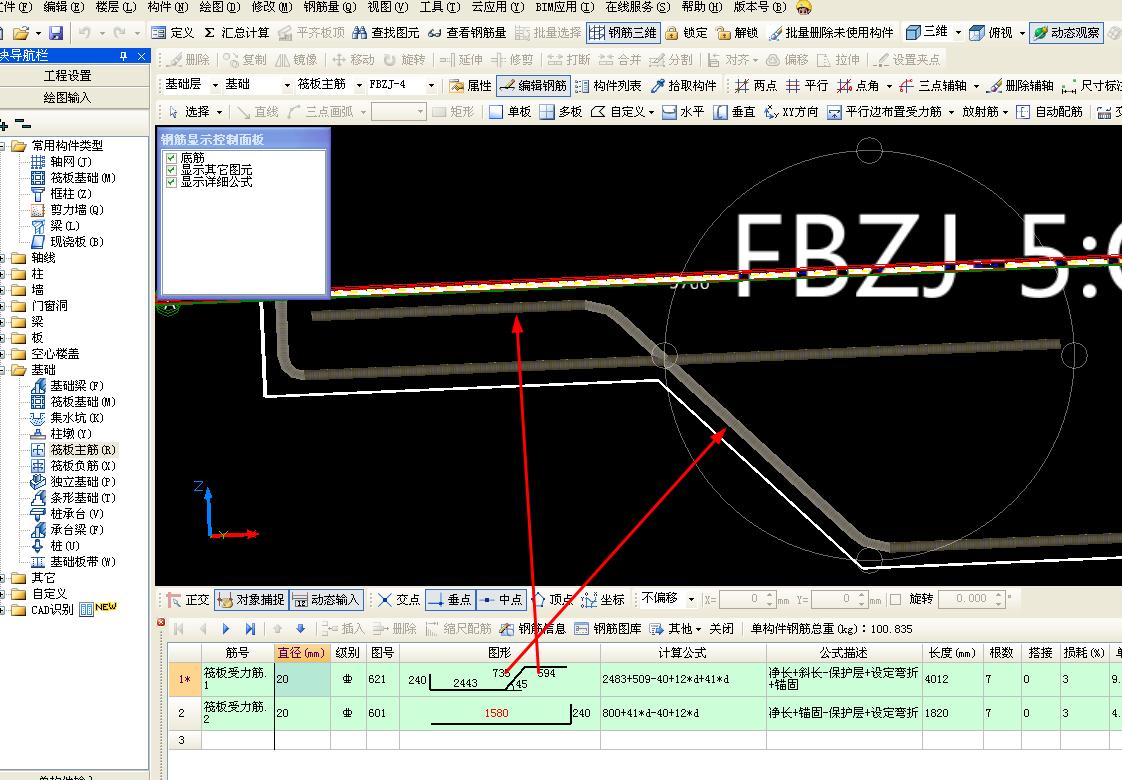Expand the 其他 dropdown in rebar table toolbar
1122x780 pixels.
click(698, 629)
